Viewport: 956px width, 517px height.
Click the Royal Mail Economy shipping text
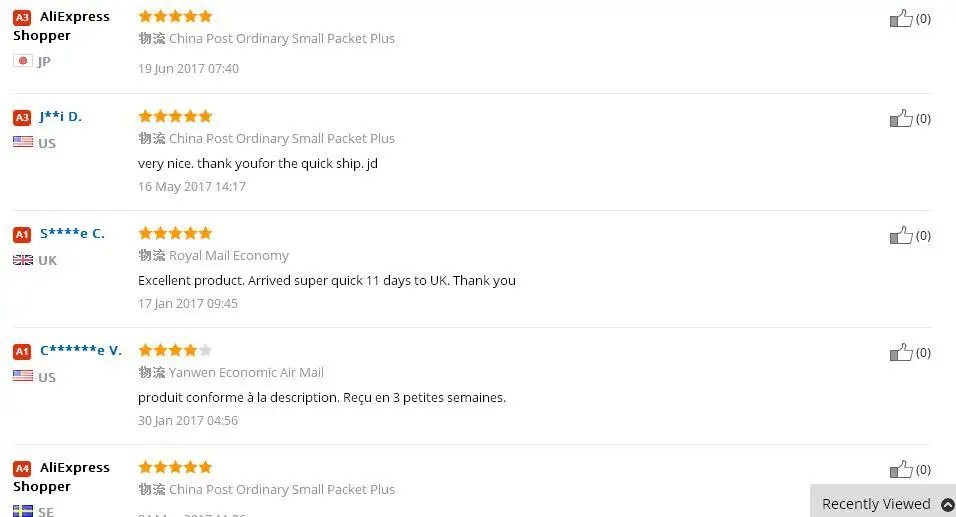tap(228, 255)
